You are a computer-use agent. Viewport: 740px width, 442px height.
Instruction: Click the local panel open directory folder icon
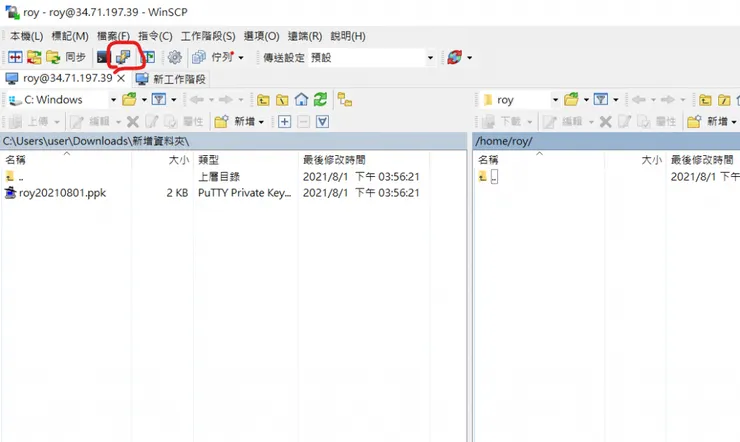(129, 100)
